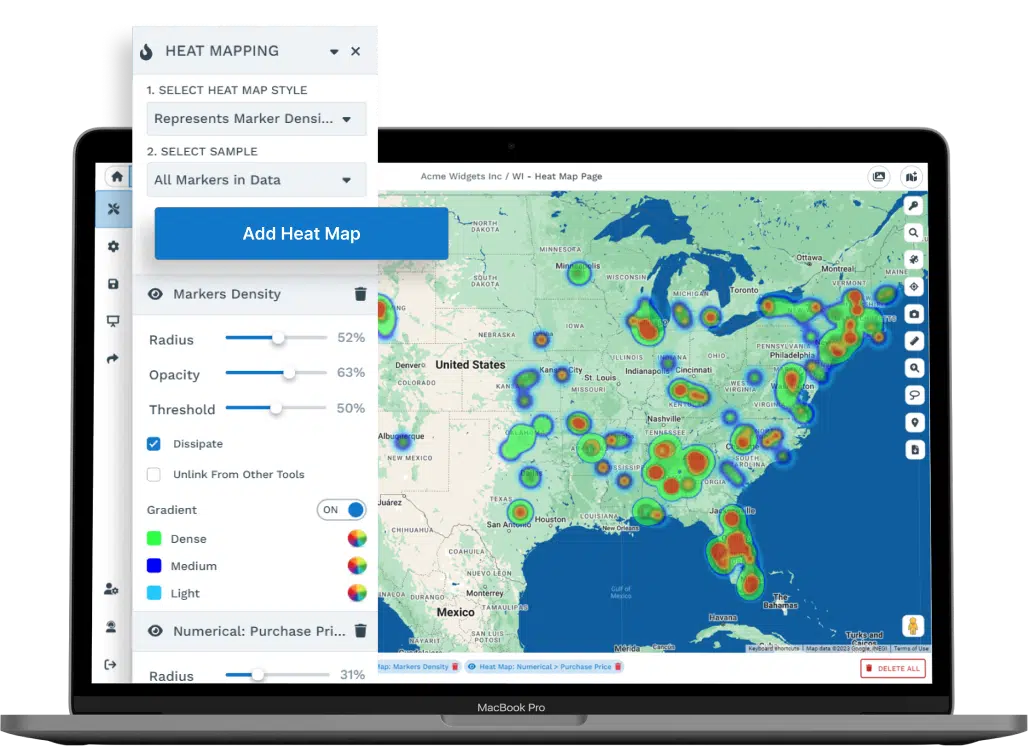Click the save icon in left sidebar

tap(113, 284)
